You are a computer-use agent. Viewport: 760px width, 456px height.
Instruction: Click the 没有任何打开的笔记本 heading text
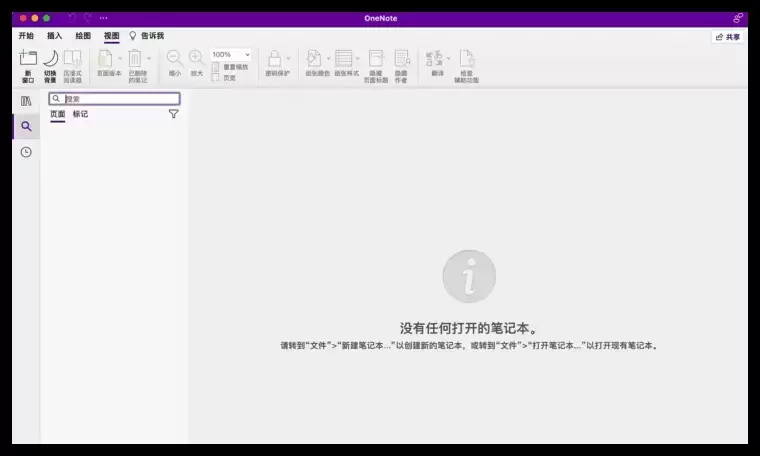pos(469,328)
